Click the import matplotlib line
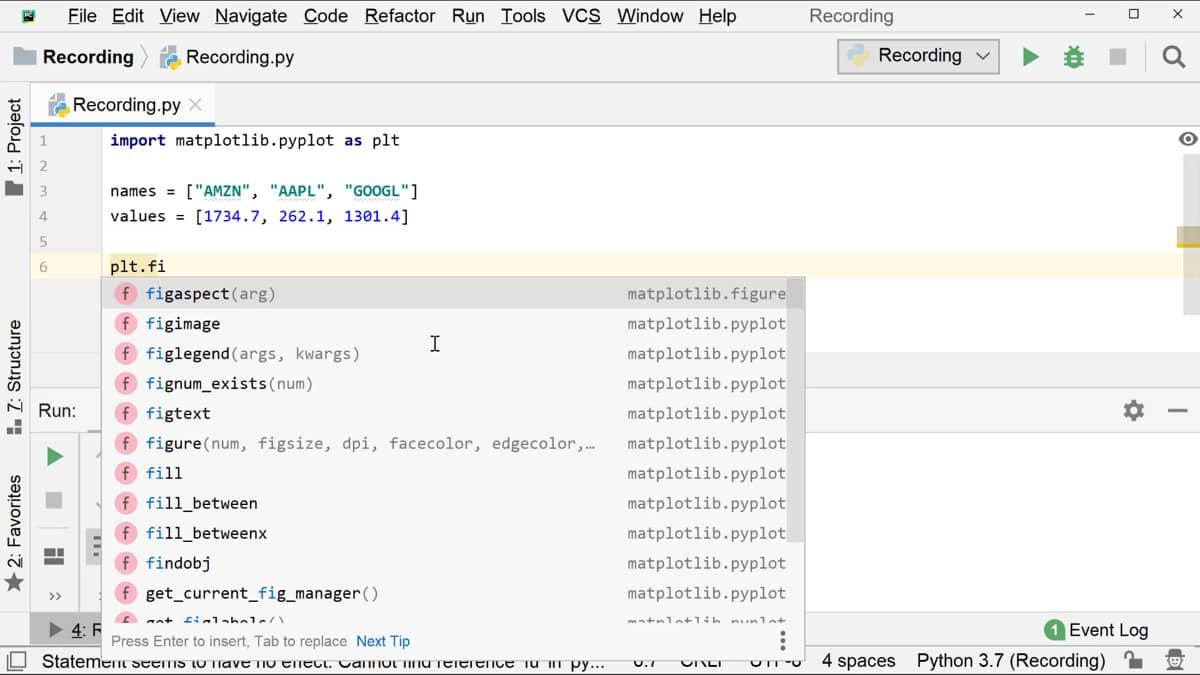1200x675 pixels. click(x=255, y=141)
